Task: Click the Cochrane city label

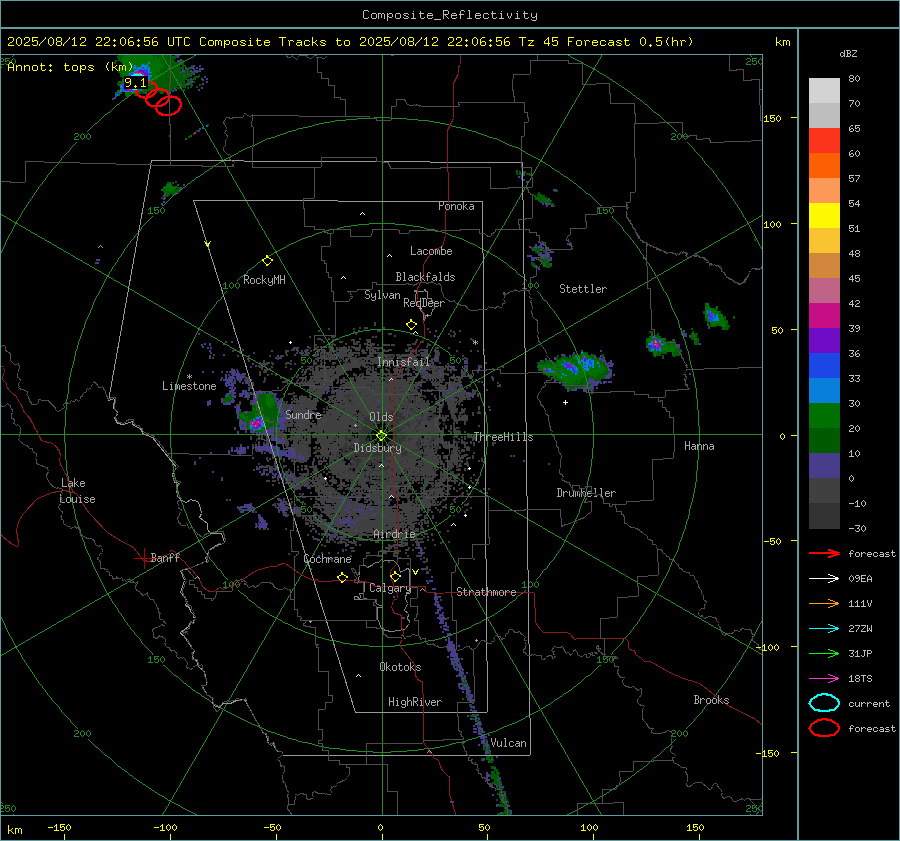Action: 327,559
